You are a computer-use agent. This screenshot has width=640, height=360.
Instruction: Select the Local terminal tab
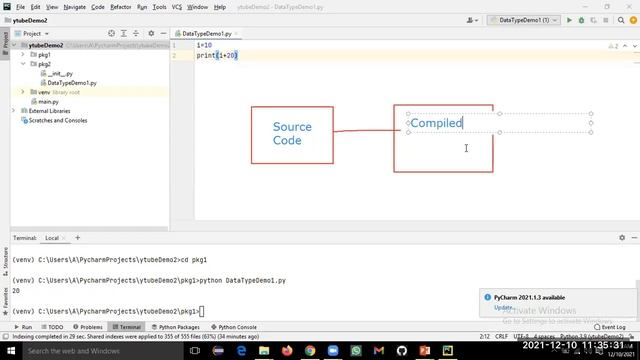click(52, 238)
